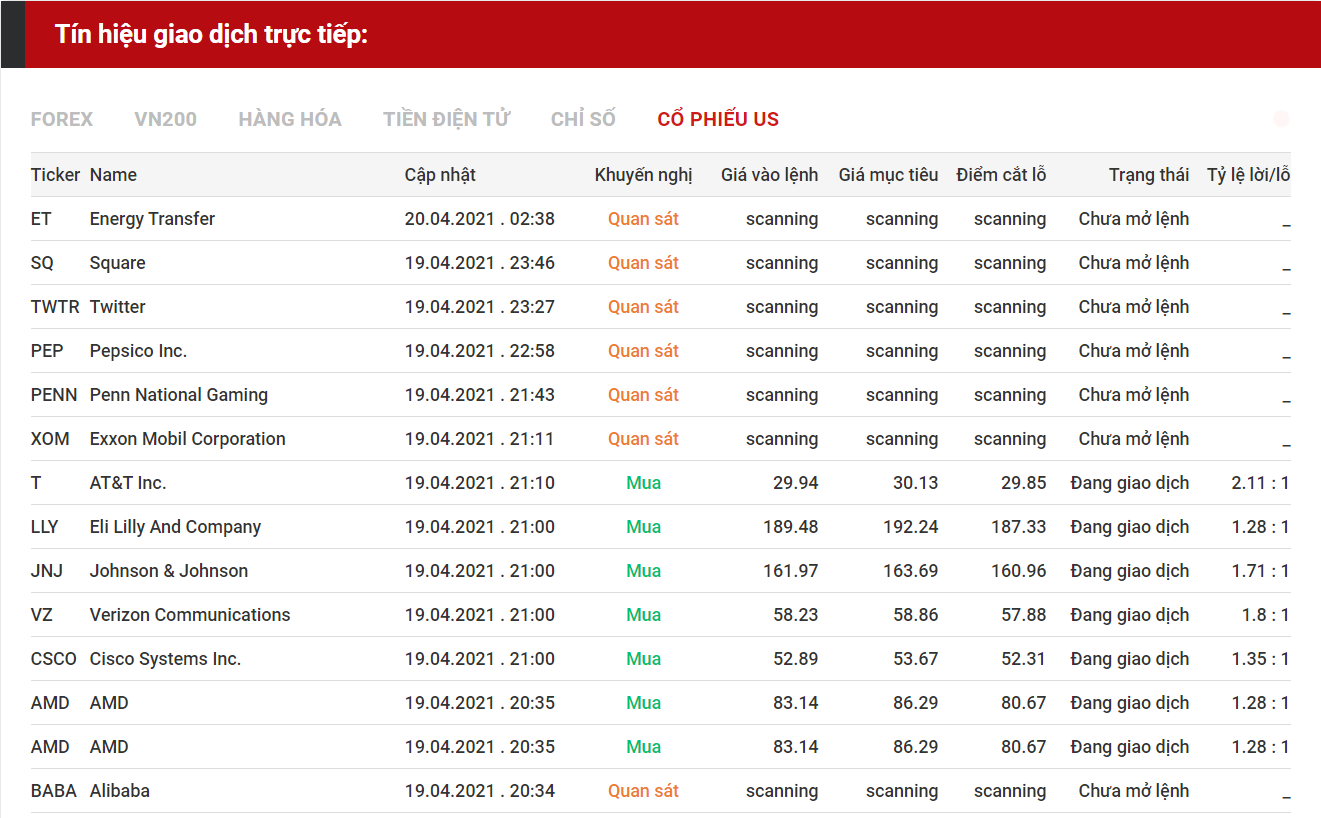Select the BABA ticker

(54, 791)
